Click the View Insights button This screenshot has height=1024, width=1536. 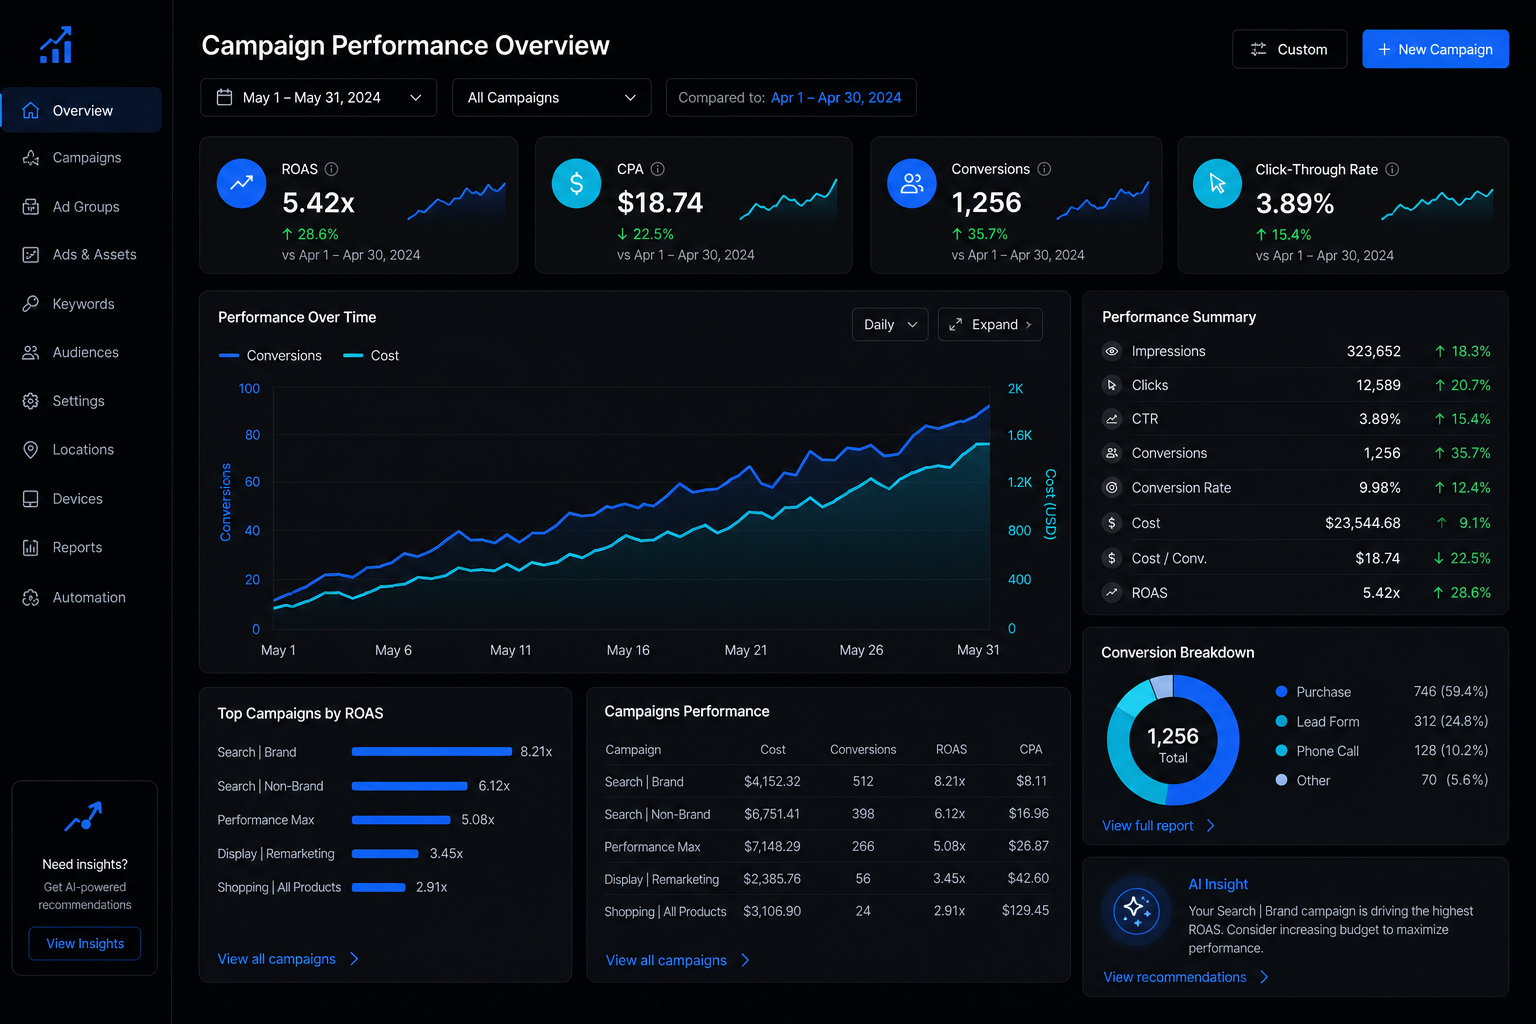point(85,943)
